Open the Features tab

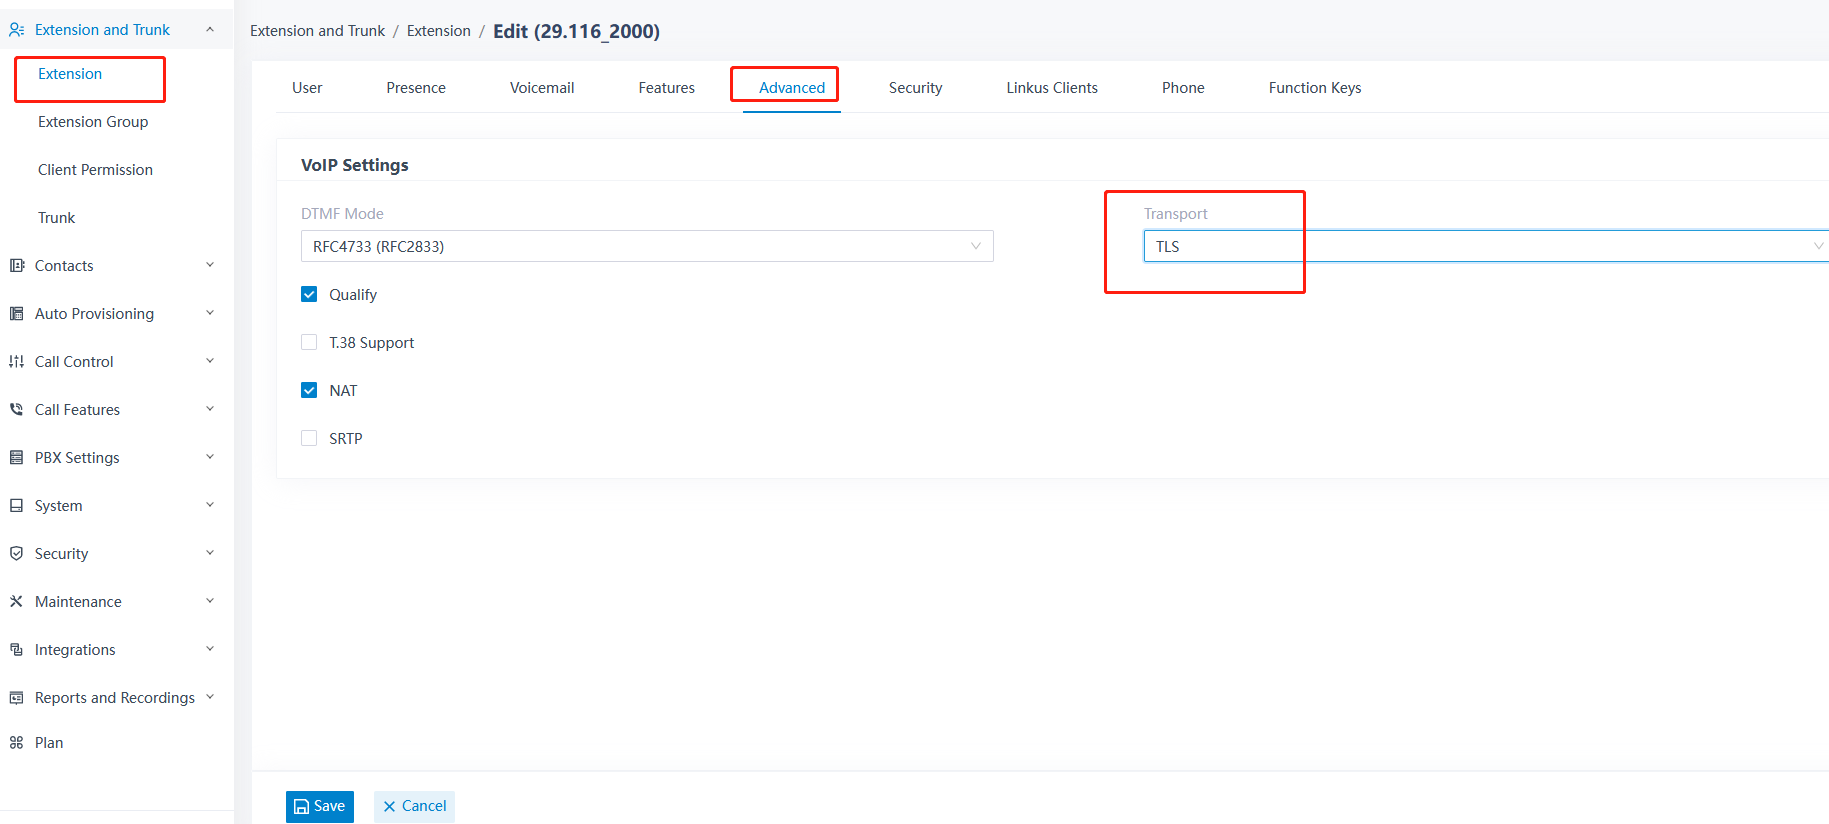coord(667,88)
